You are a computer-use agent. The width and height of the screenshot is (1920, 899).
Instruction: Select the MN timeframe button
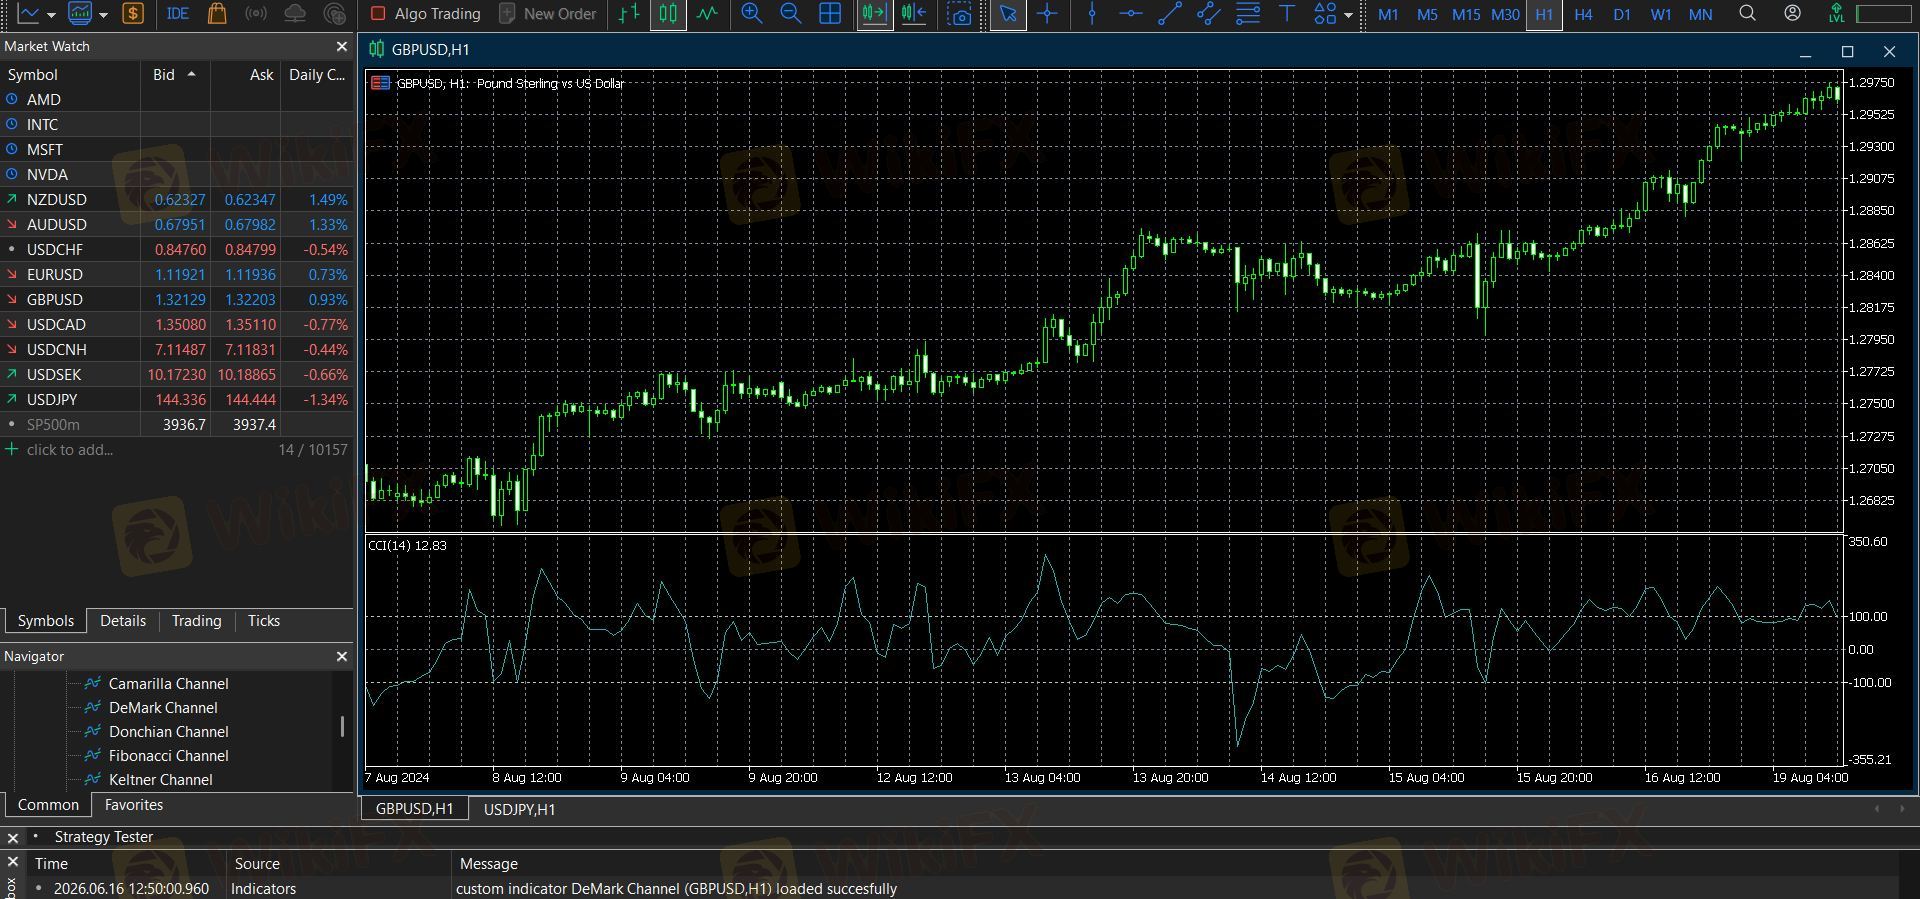[1700, 14]
